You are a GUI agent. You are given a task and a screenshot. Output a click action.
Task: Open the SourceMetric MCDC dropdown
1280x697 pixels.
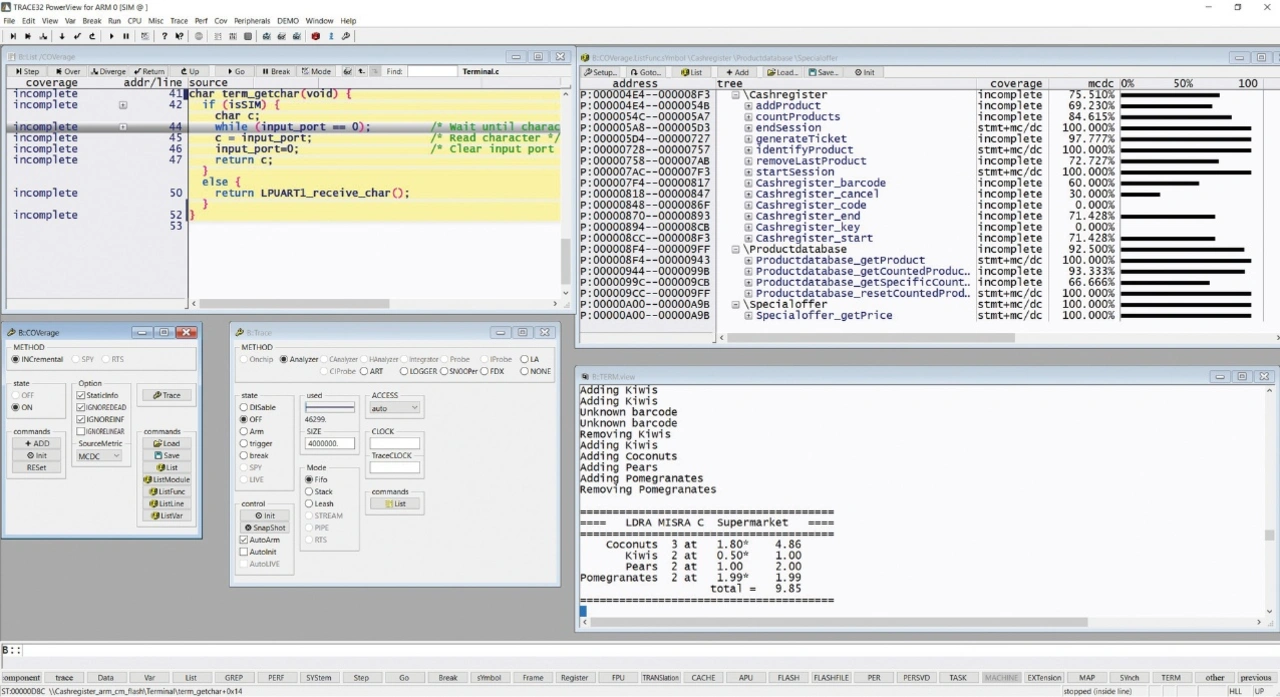(100, 456)
